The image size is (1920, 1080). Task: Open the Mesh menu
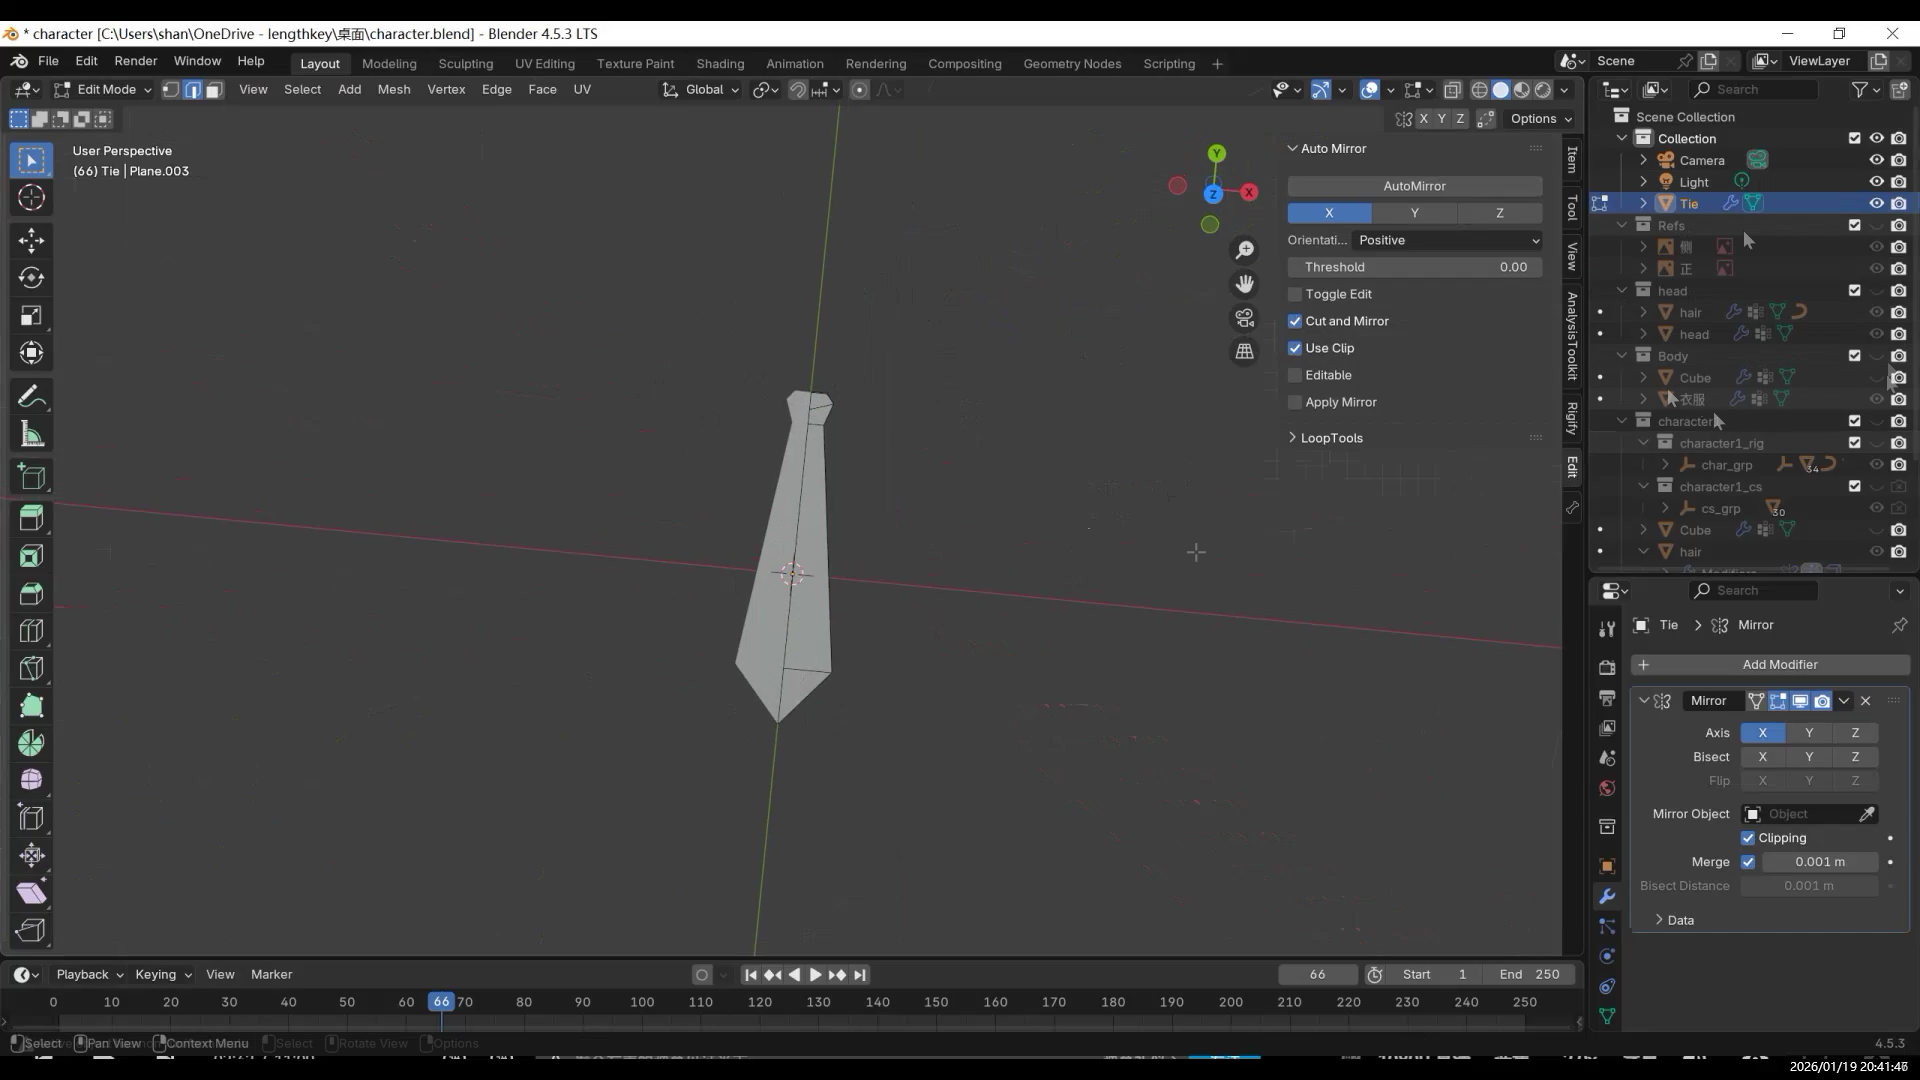pyautogui.click(x=393, y=90)
